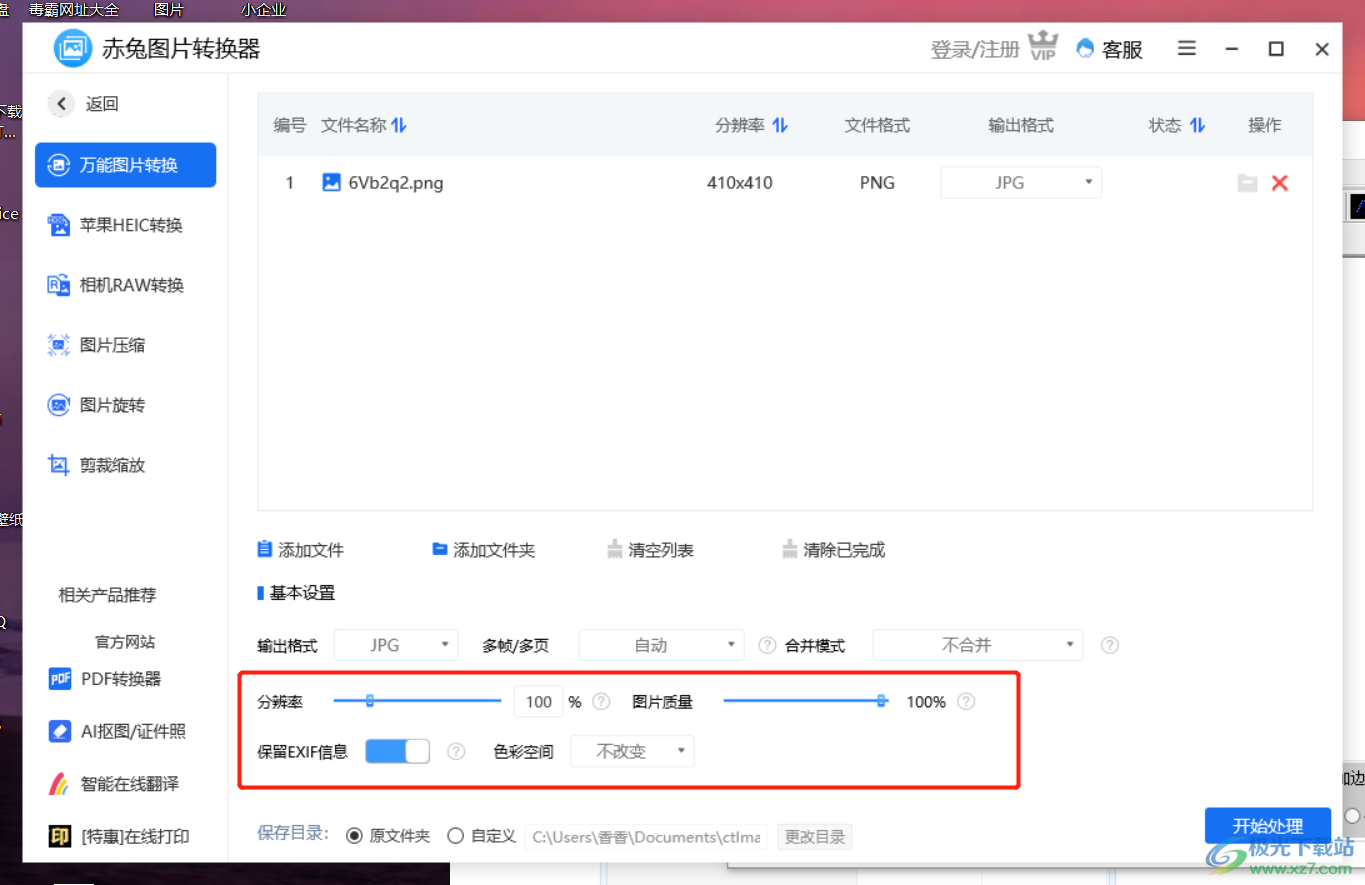1365x885 pixels.
Task: Delete 6Vb2q2.png with the red X icon
Action: (x=1279, y=183)
